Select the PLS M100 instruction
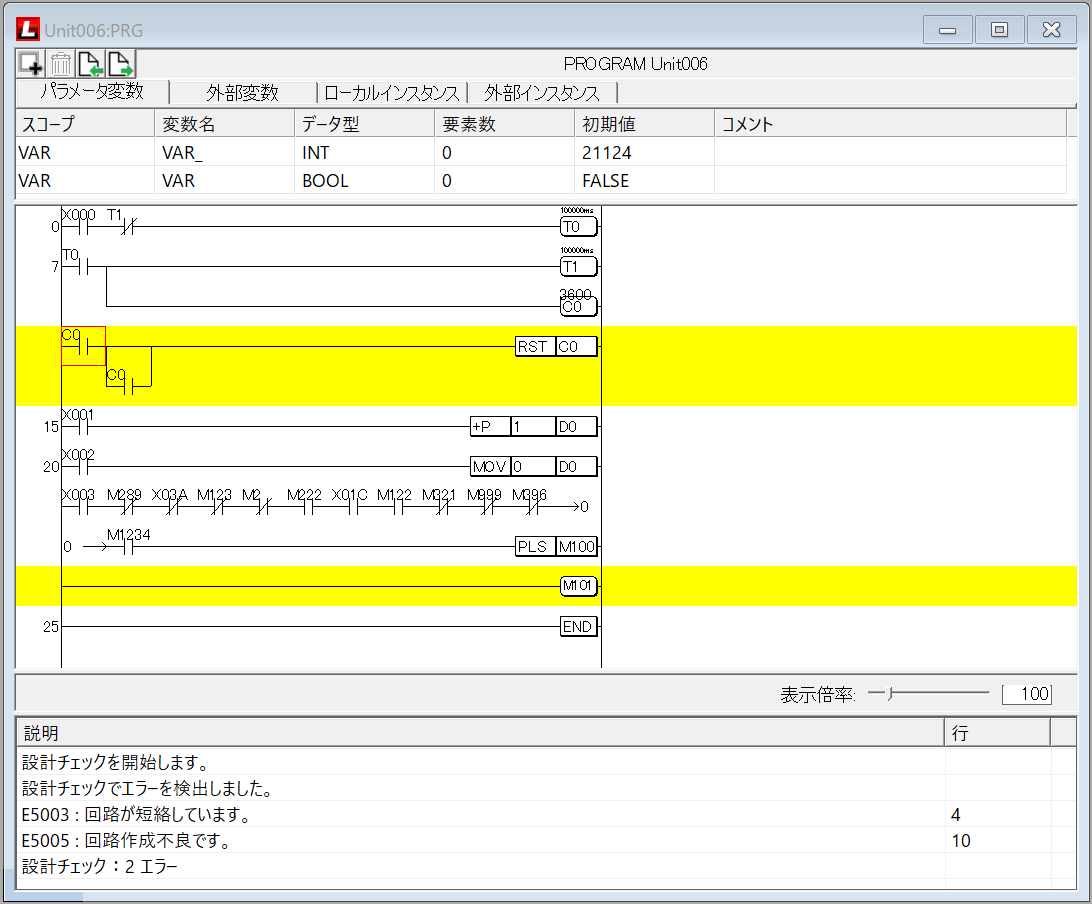This screenshot has width=1092, height=904. coord(556,547)
